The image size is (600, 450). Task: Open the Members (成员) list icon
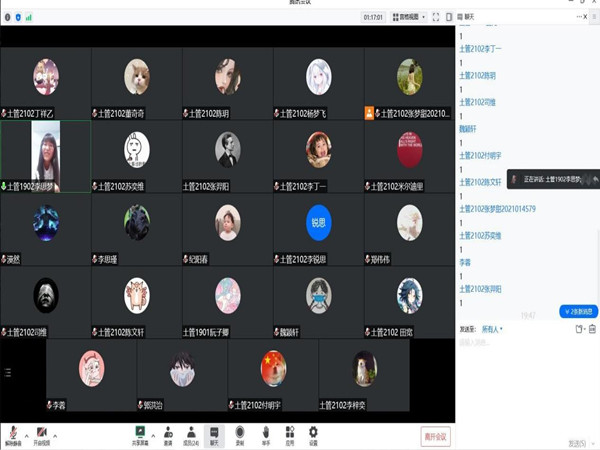click(191, 434)
